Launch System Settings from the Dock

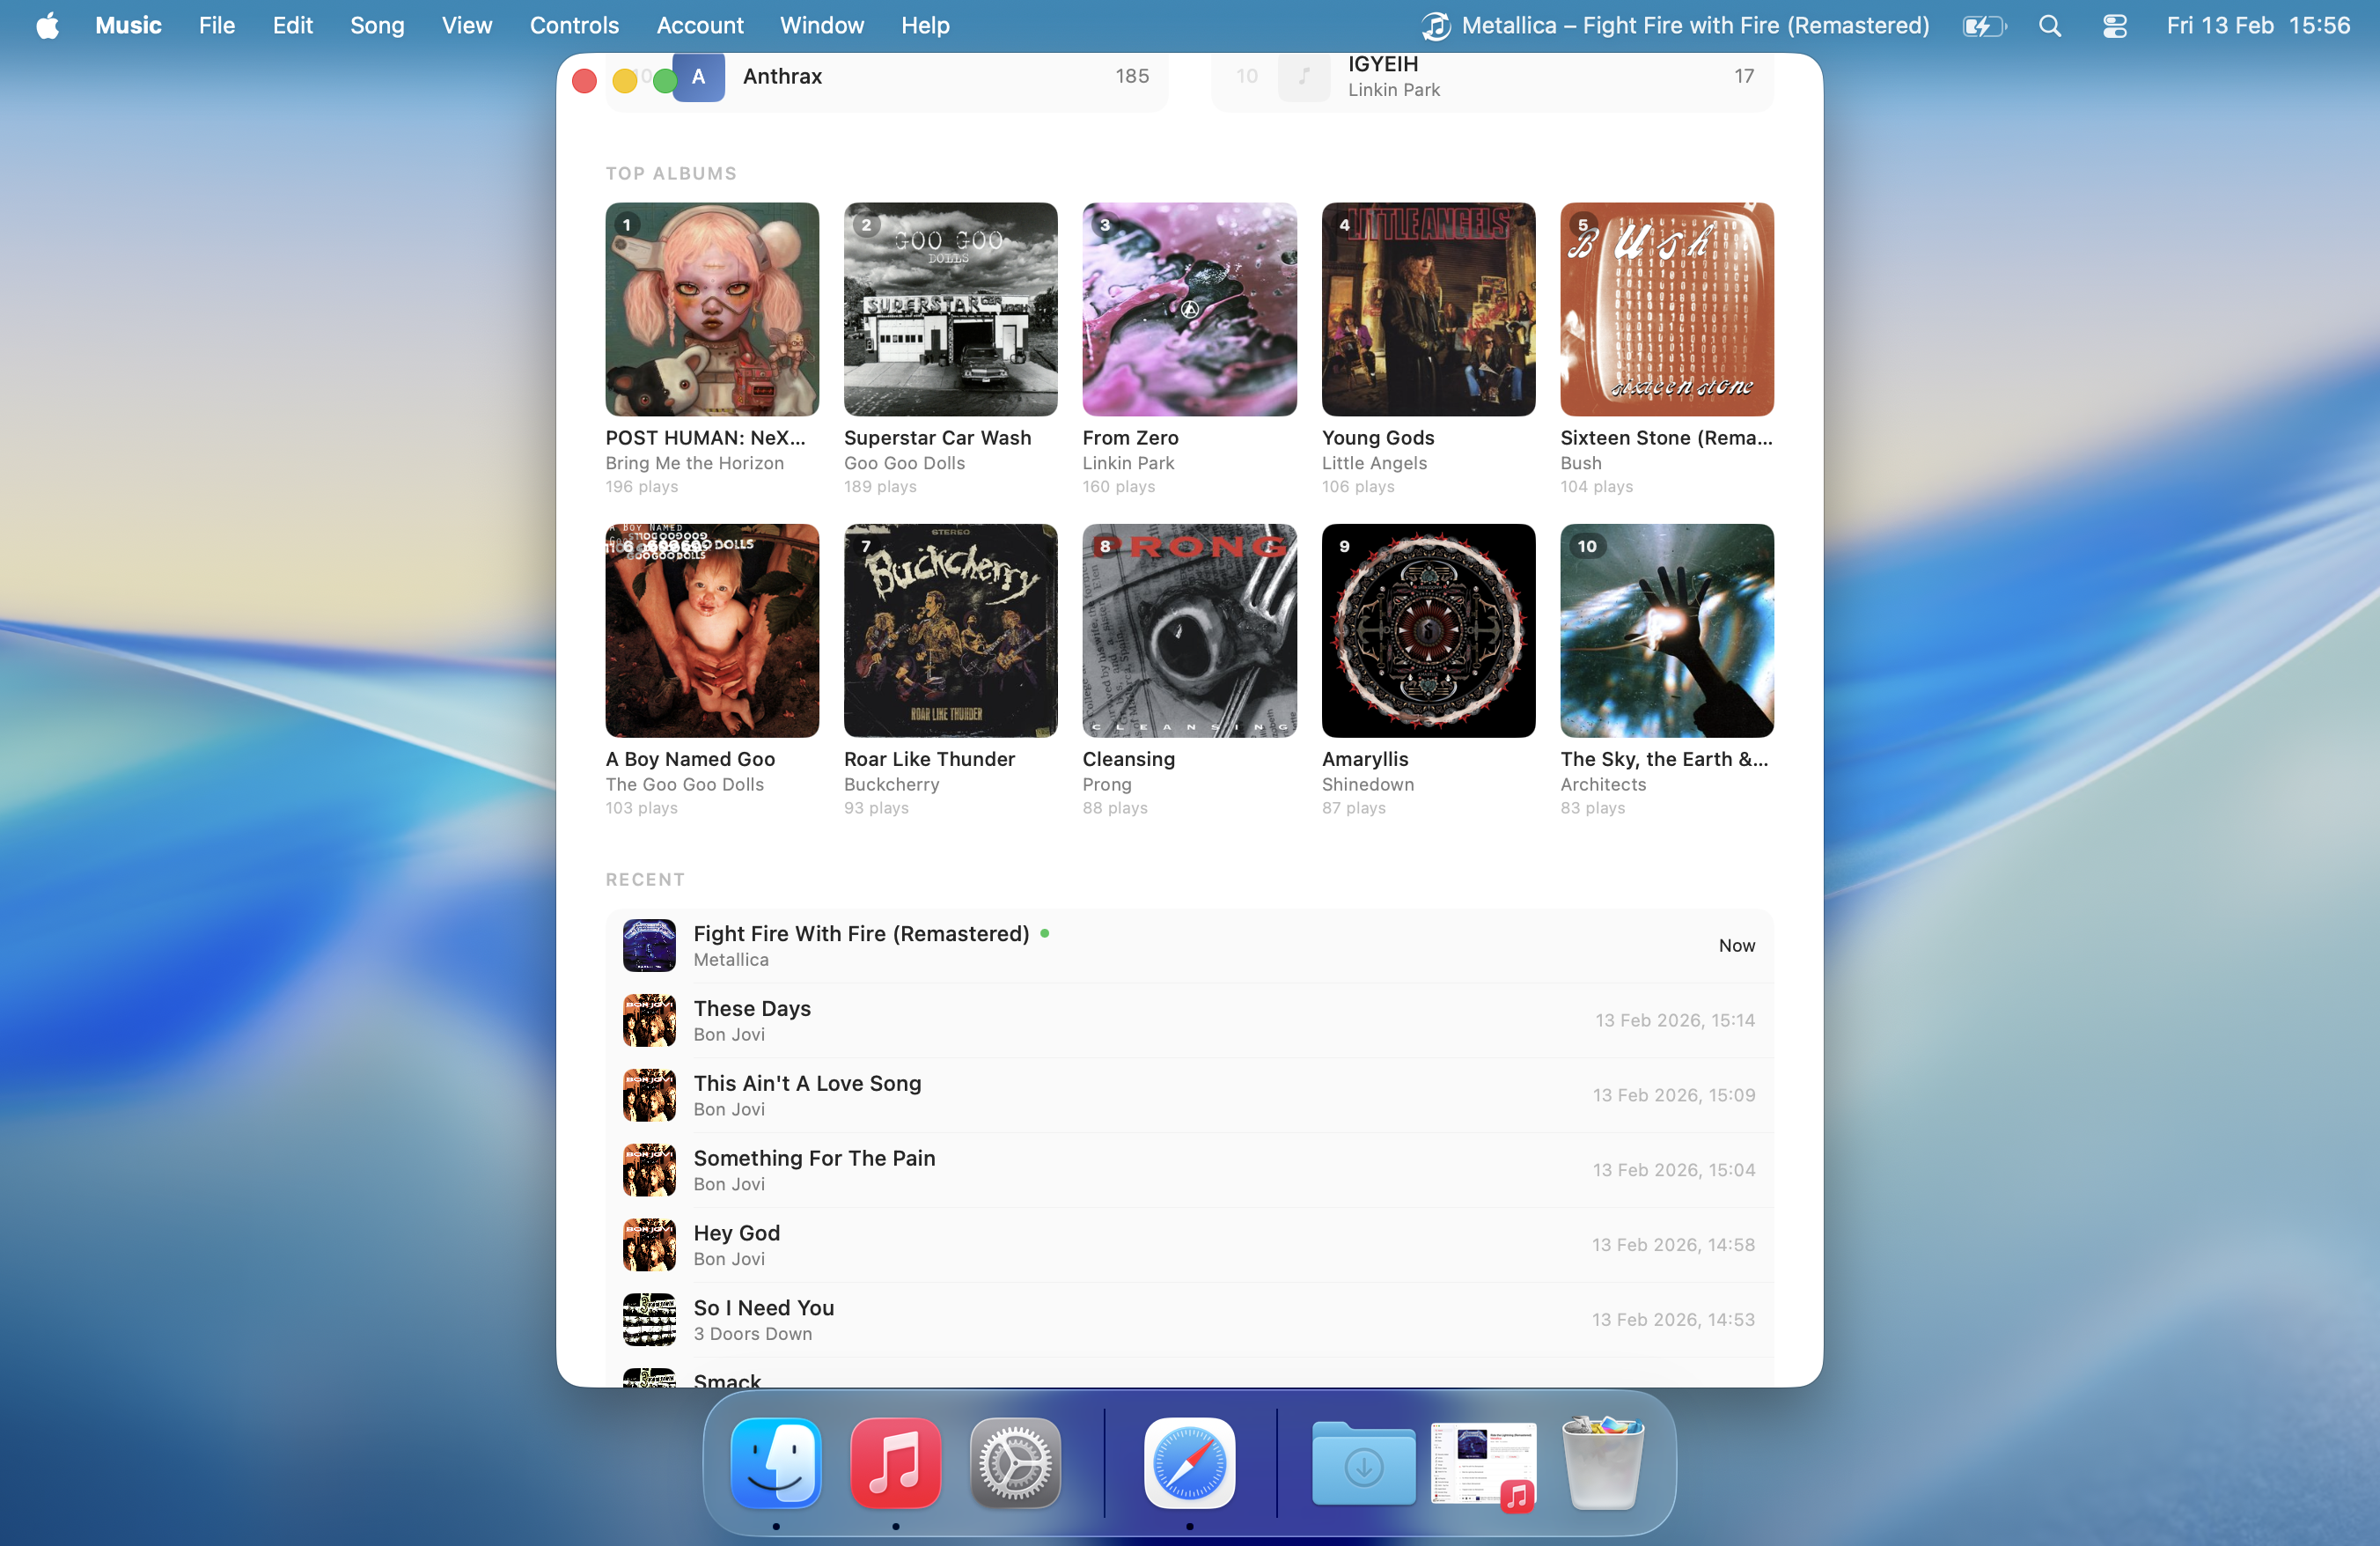[x=1014, y=1462]
